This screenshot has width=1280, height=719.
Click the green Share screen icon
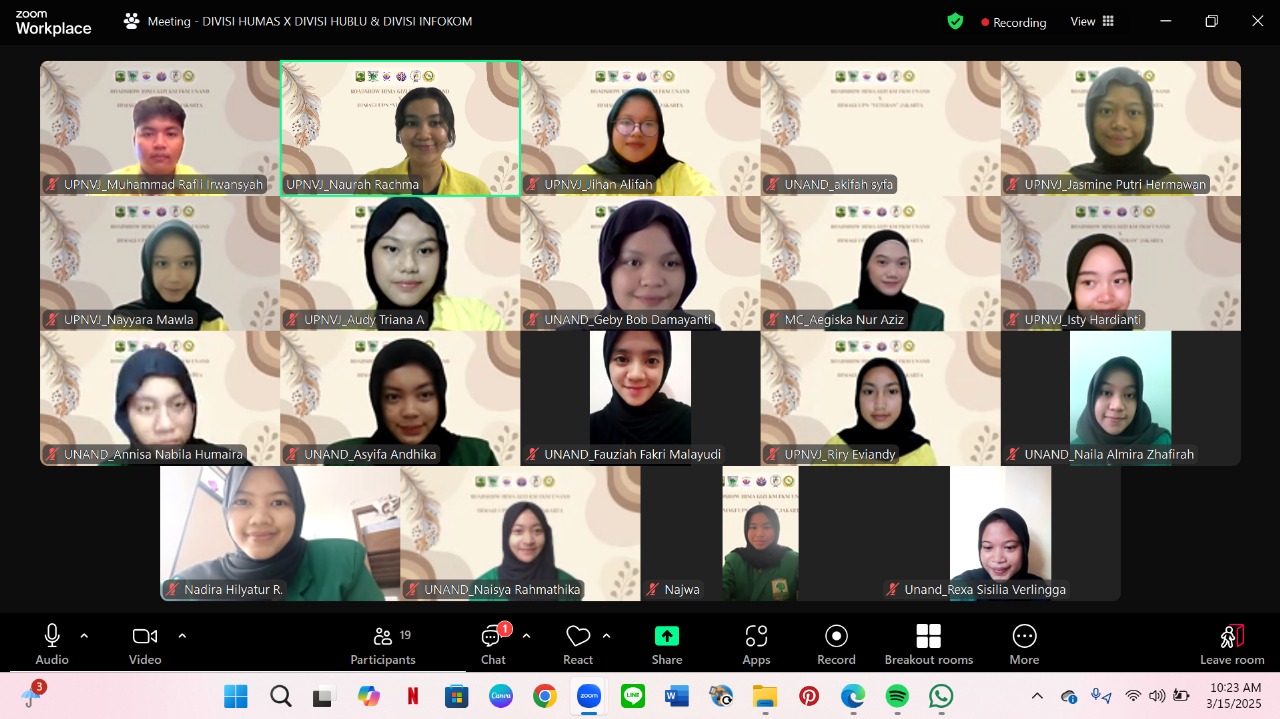coord(666,637)
